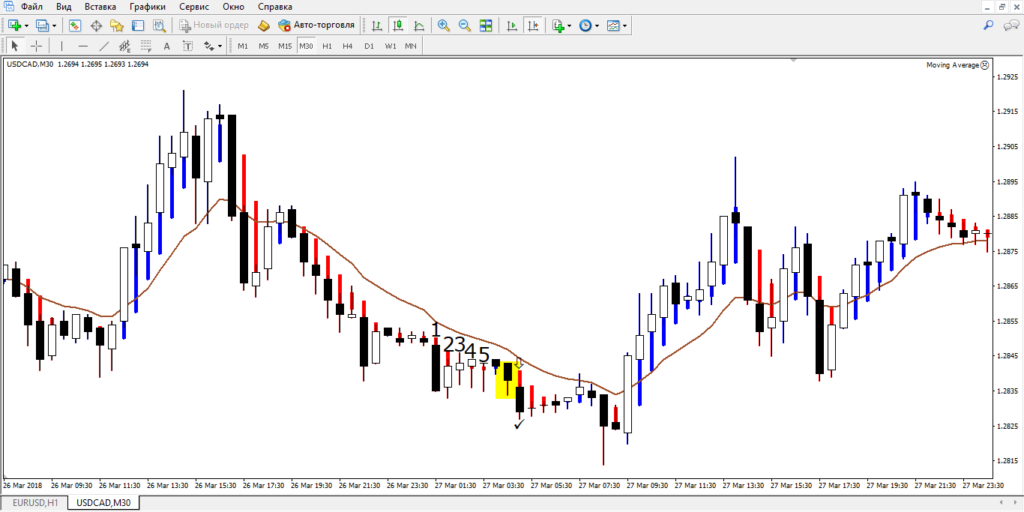Select the crosshair cursor tool

pos(37,46)
